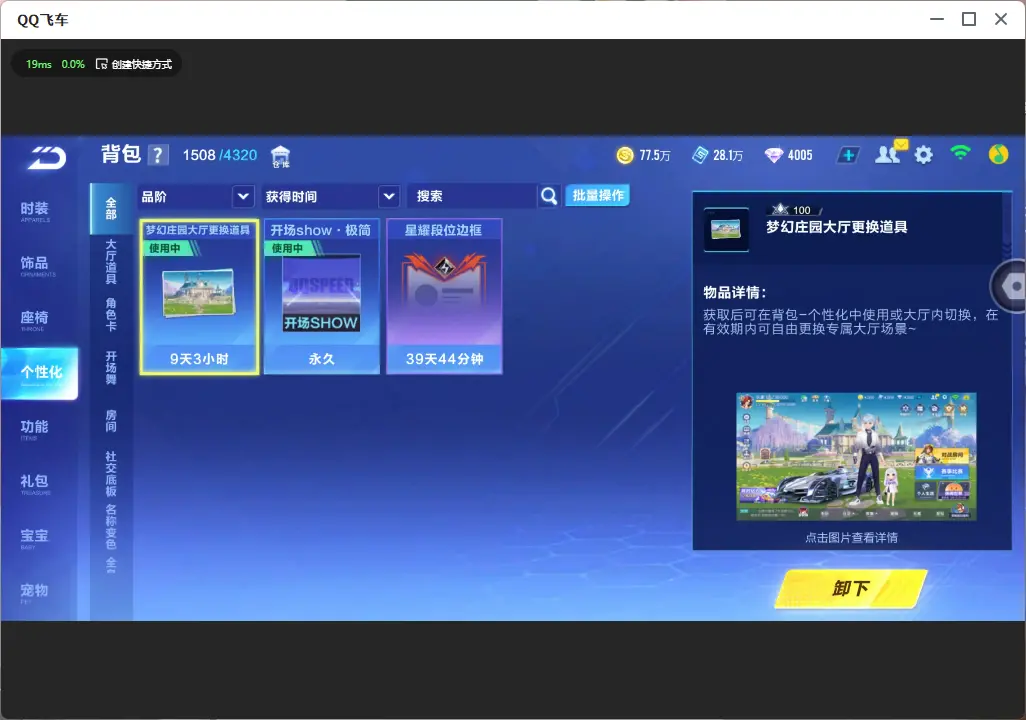Click the game logo back icon

pyautogui.click(x=46, y=158)
